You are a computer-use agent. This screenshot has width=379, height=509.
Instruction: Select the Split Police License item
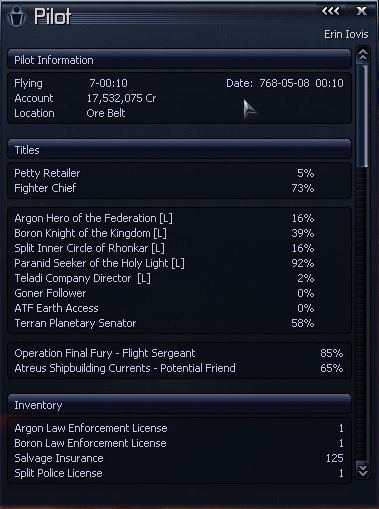(x=179, y=473)
